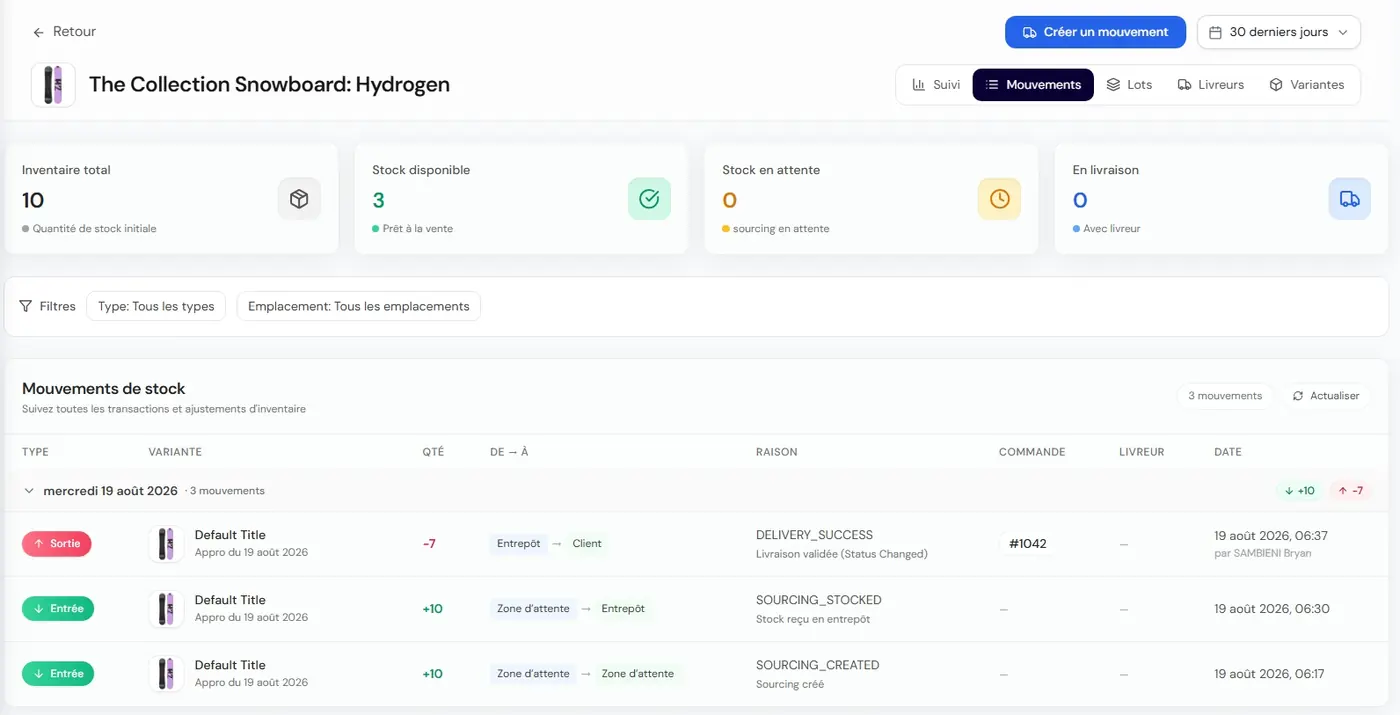Click the Sortie type badge
The image size is (1400, 715).
click(57, 544)
